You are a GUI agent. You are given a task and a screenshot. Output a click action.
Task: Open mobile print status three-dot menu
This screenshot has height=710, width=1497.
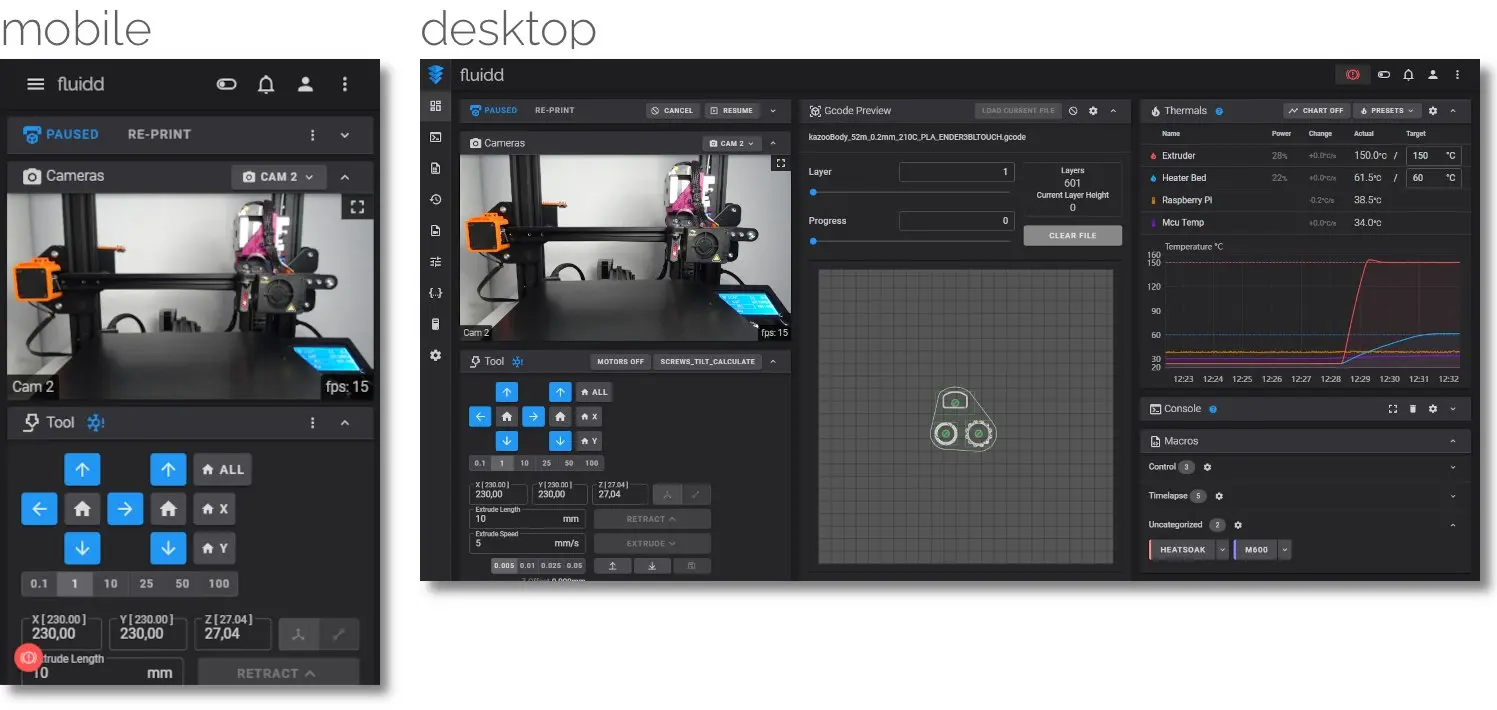coord(313,135)
